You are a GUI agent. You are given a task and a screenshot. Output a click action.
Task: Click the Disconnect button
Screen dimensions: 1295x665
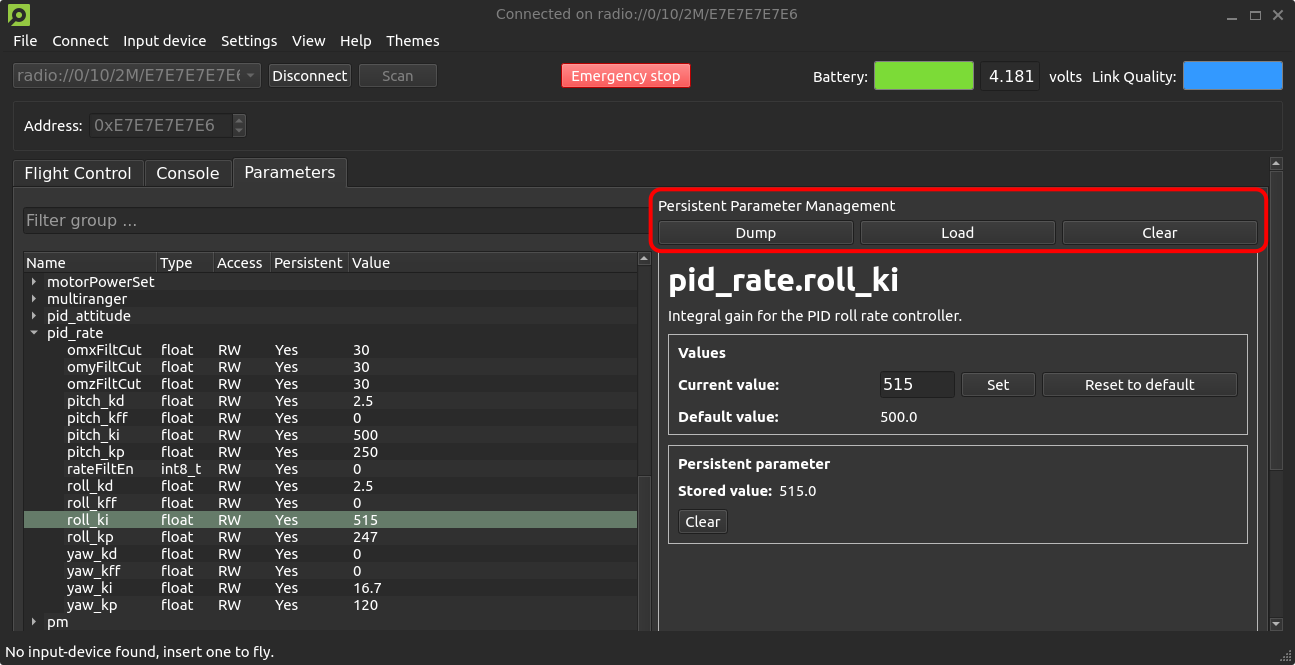coord(310,76)
